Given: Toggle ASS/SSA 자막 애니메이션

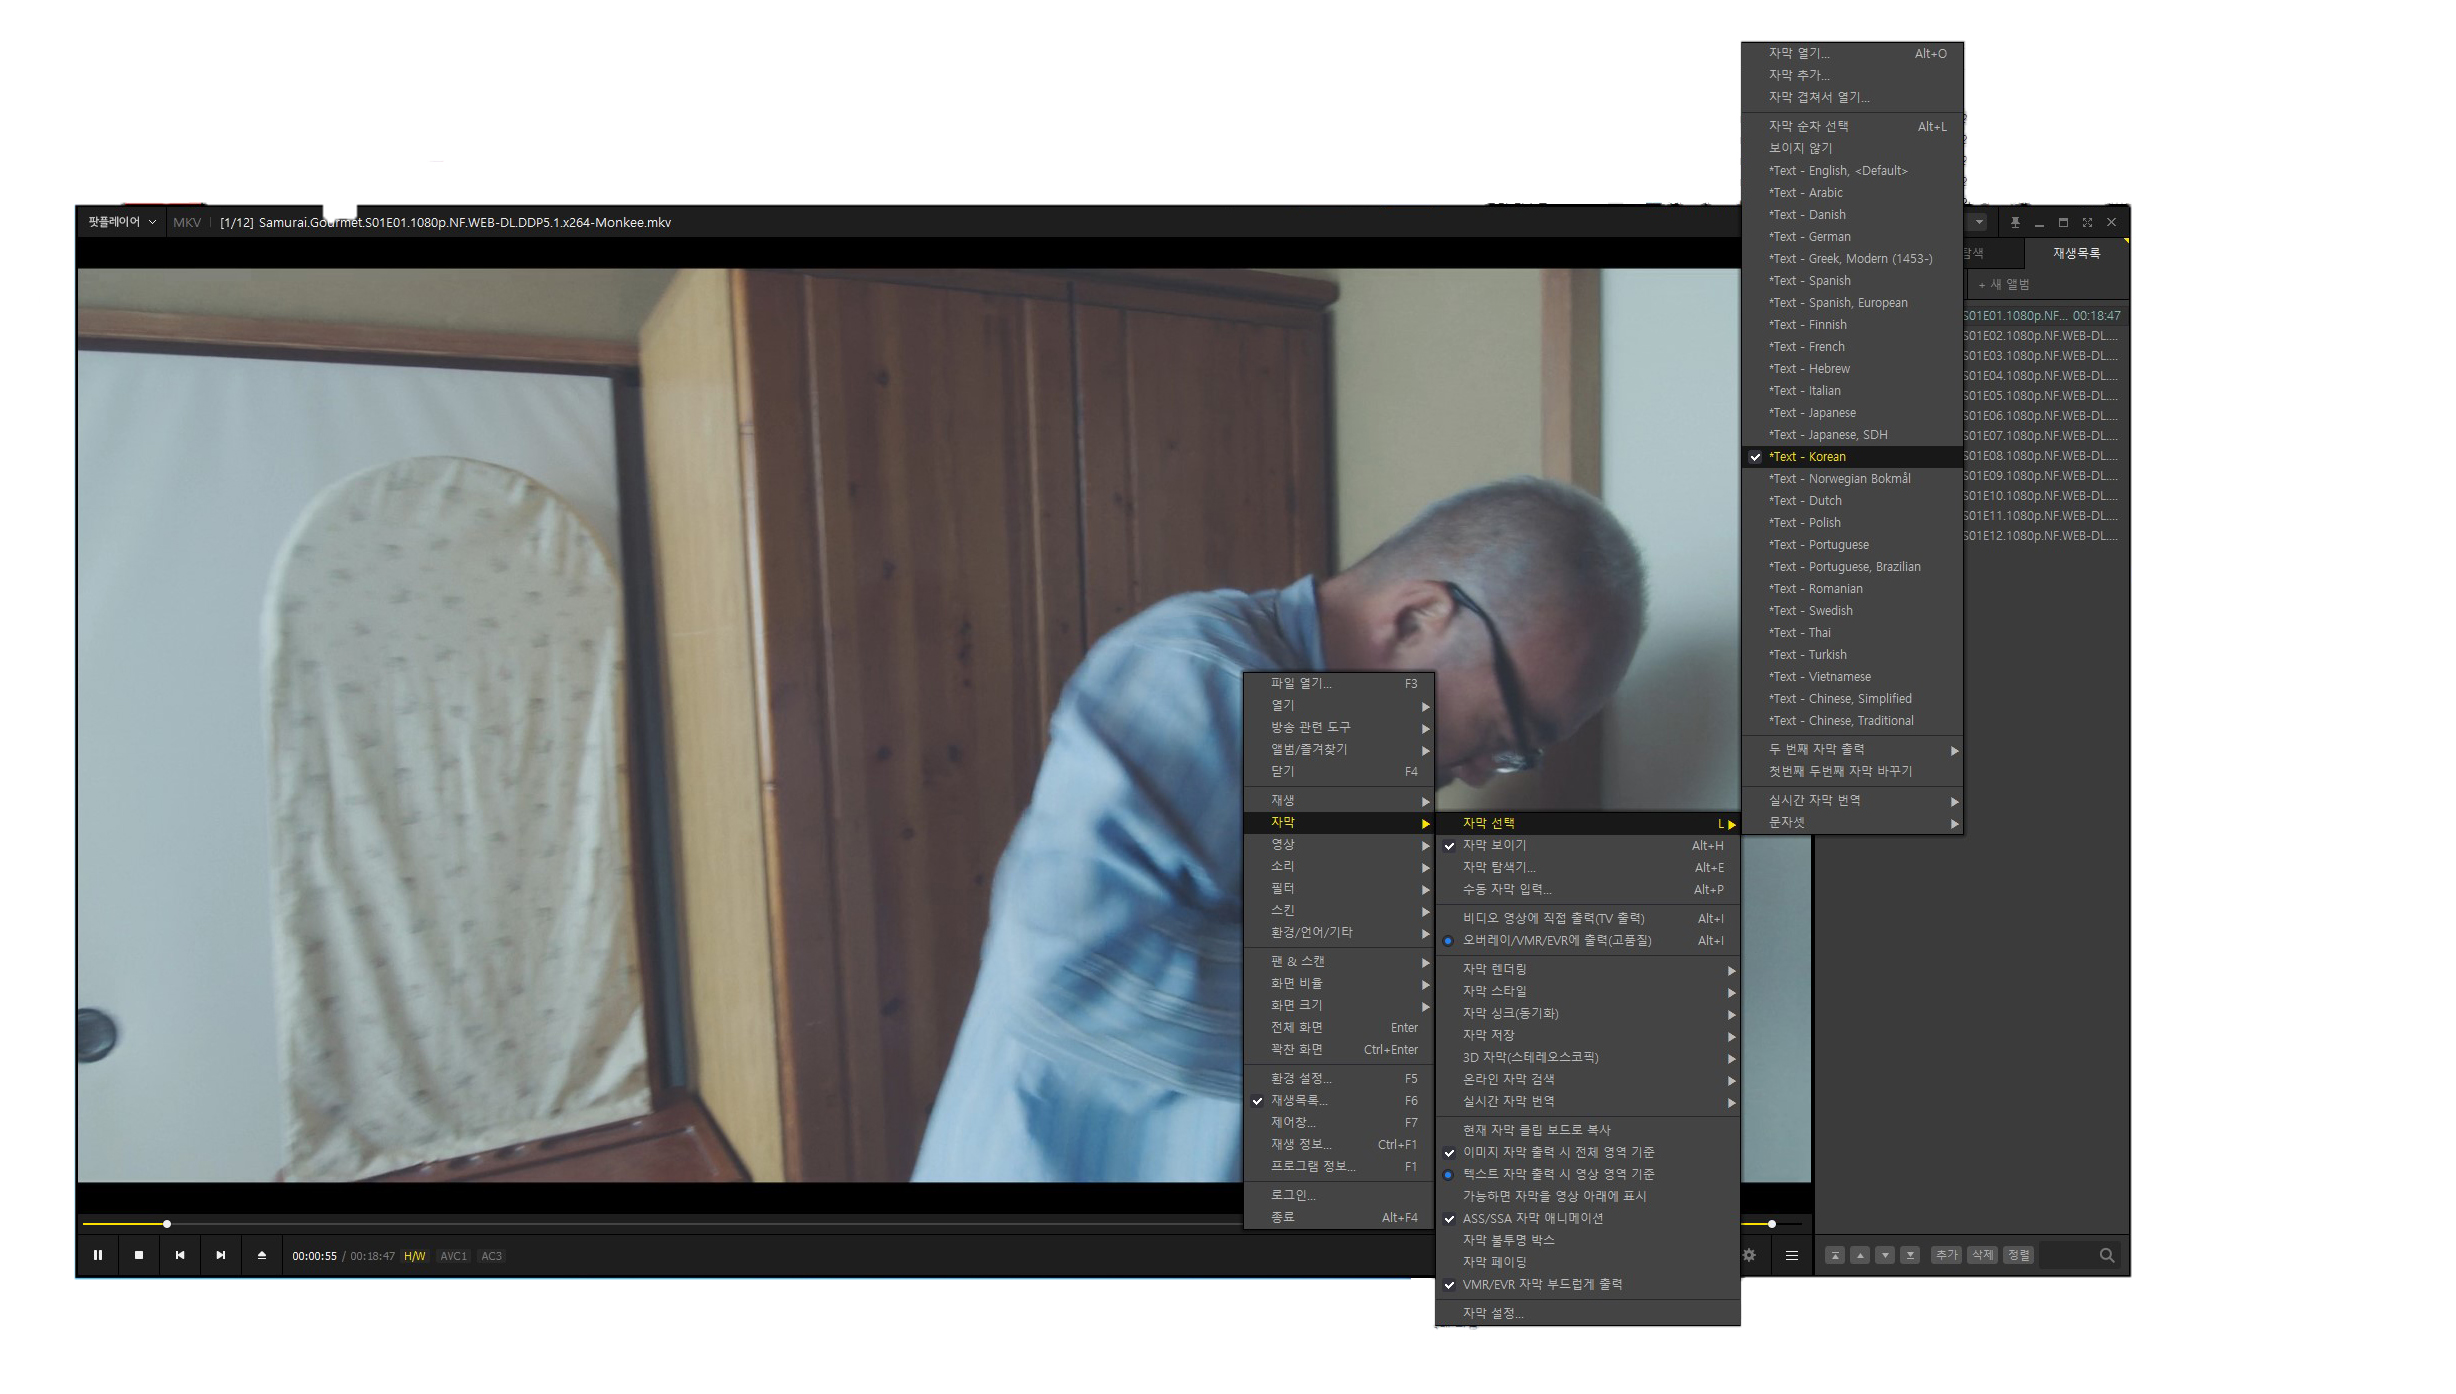Looking at the screenshot, I should [1587, 1219].
